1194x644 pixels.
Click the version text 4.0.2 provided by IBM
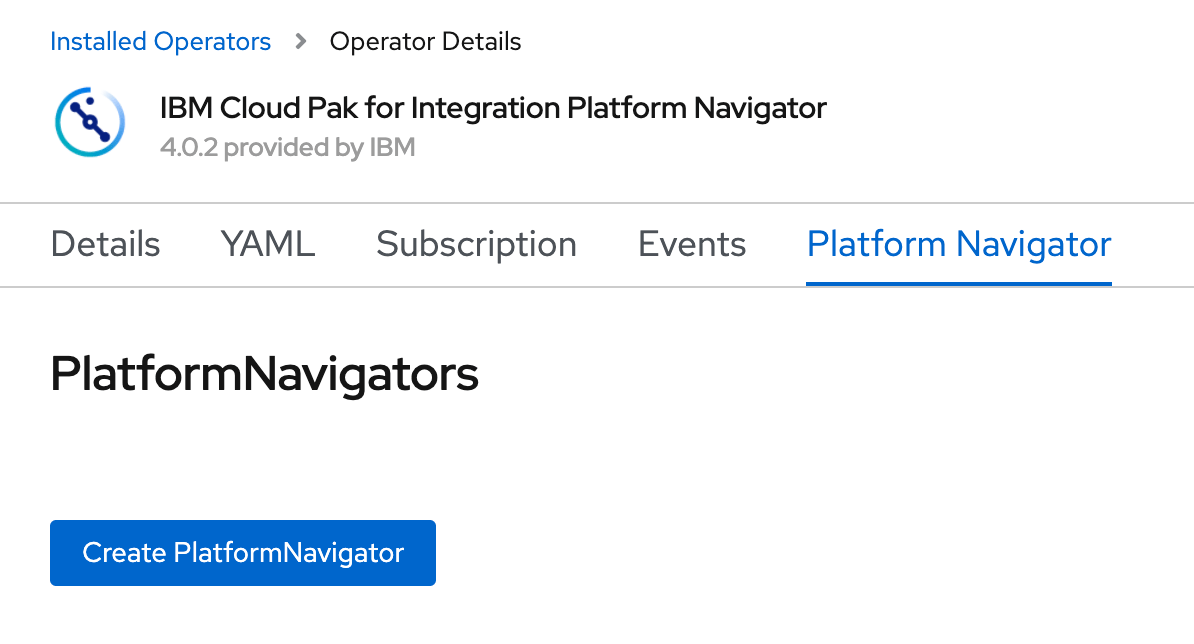coord(288,147)
